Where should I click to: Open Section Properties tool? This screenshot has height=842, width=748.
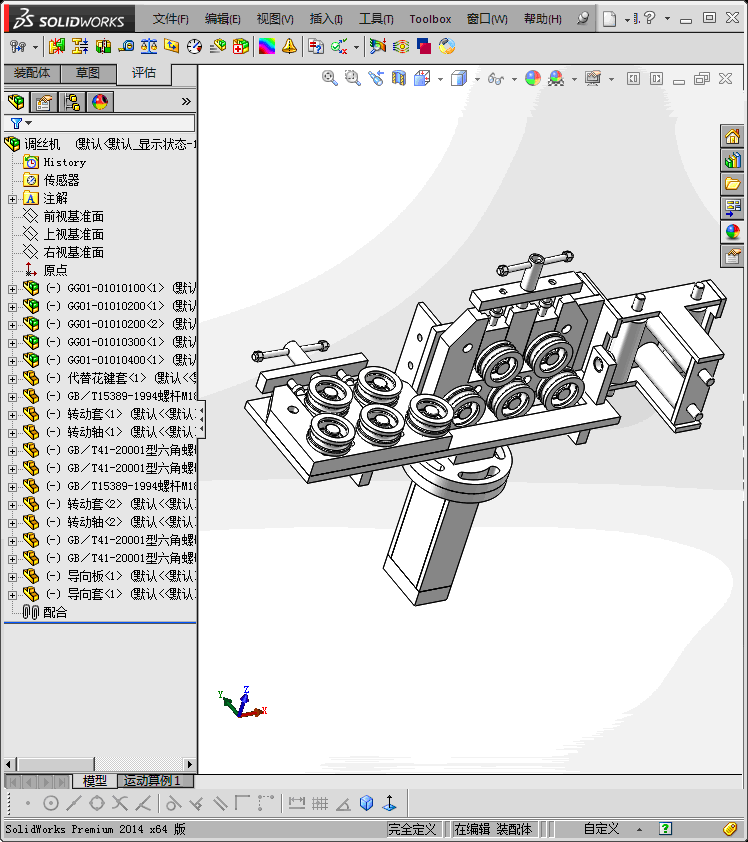(x=172, y=47)
